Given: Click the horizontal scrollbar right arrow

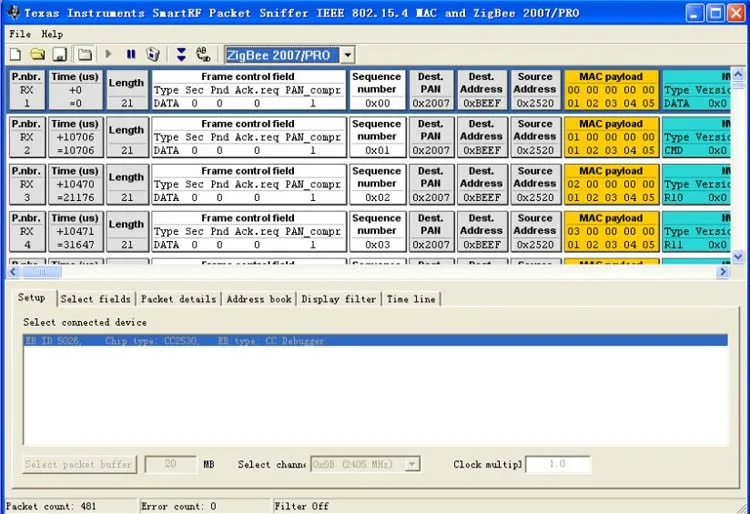Looking at the screenshot, I should [x=723, y=272].
